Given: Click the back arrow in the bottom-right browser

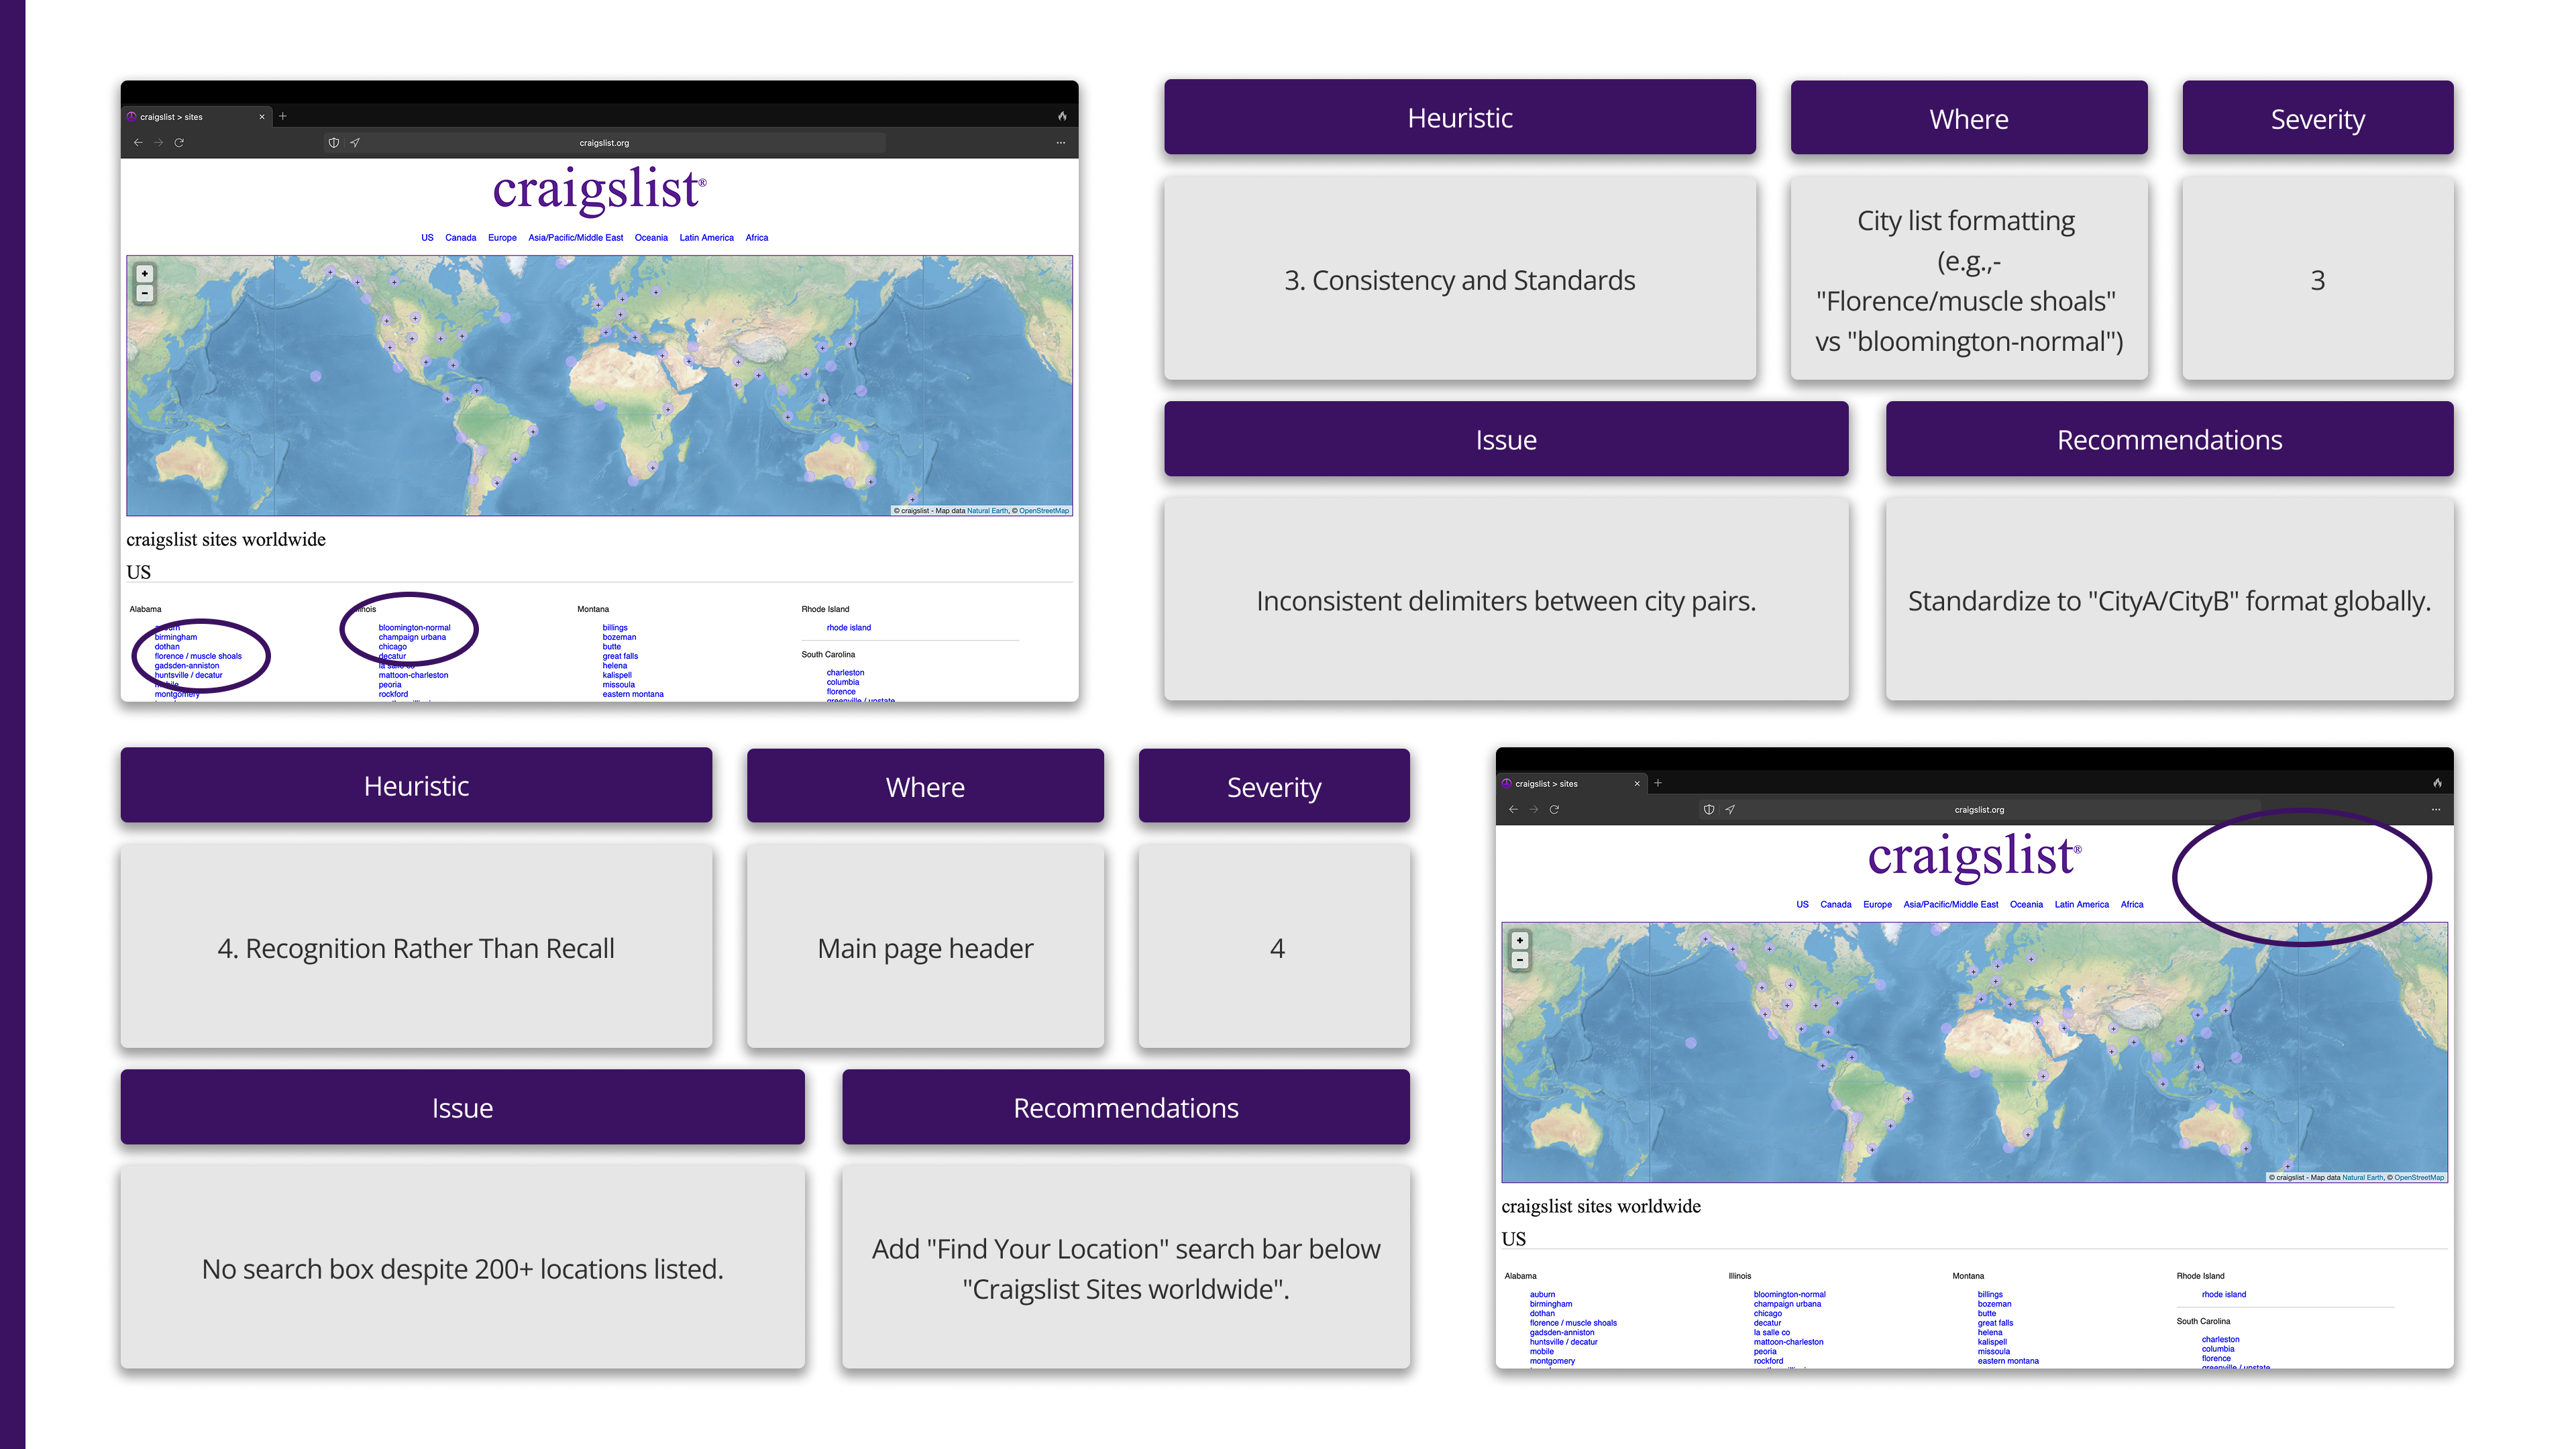Looking at the screenshot, I should tap(1513, 810).
